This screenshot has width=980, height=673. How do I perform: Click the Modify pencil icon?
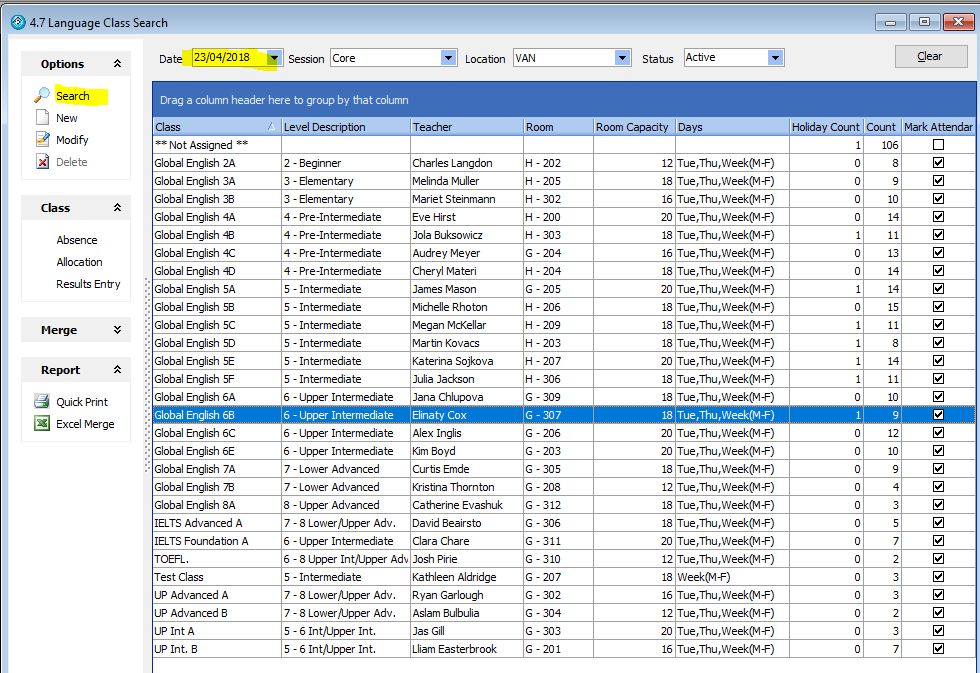[x=42, y=140]
